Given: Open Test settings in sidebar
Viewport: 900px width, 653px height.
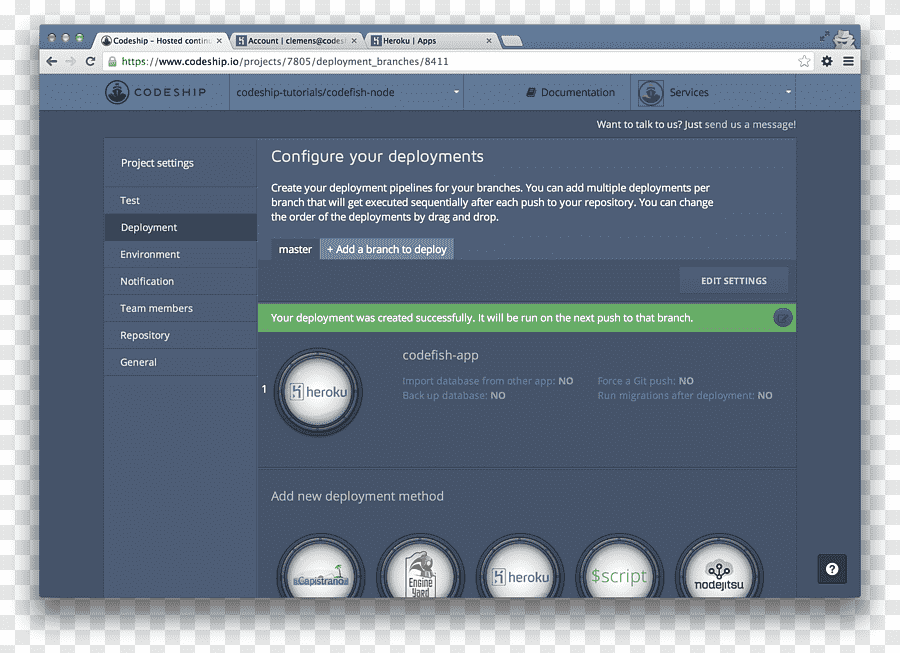Looking at the screenshot, I should coord(180,200).
